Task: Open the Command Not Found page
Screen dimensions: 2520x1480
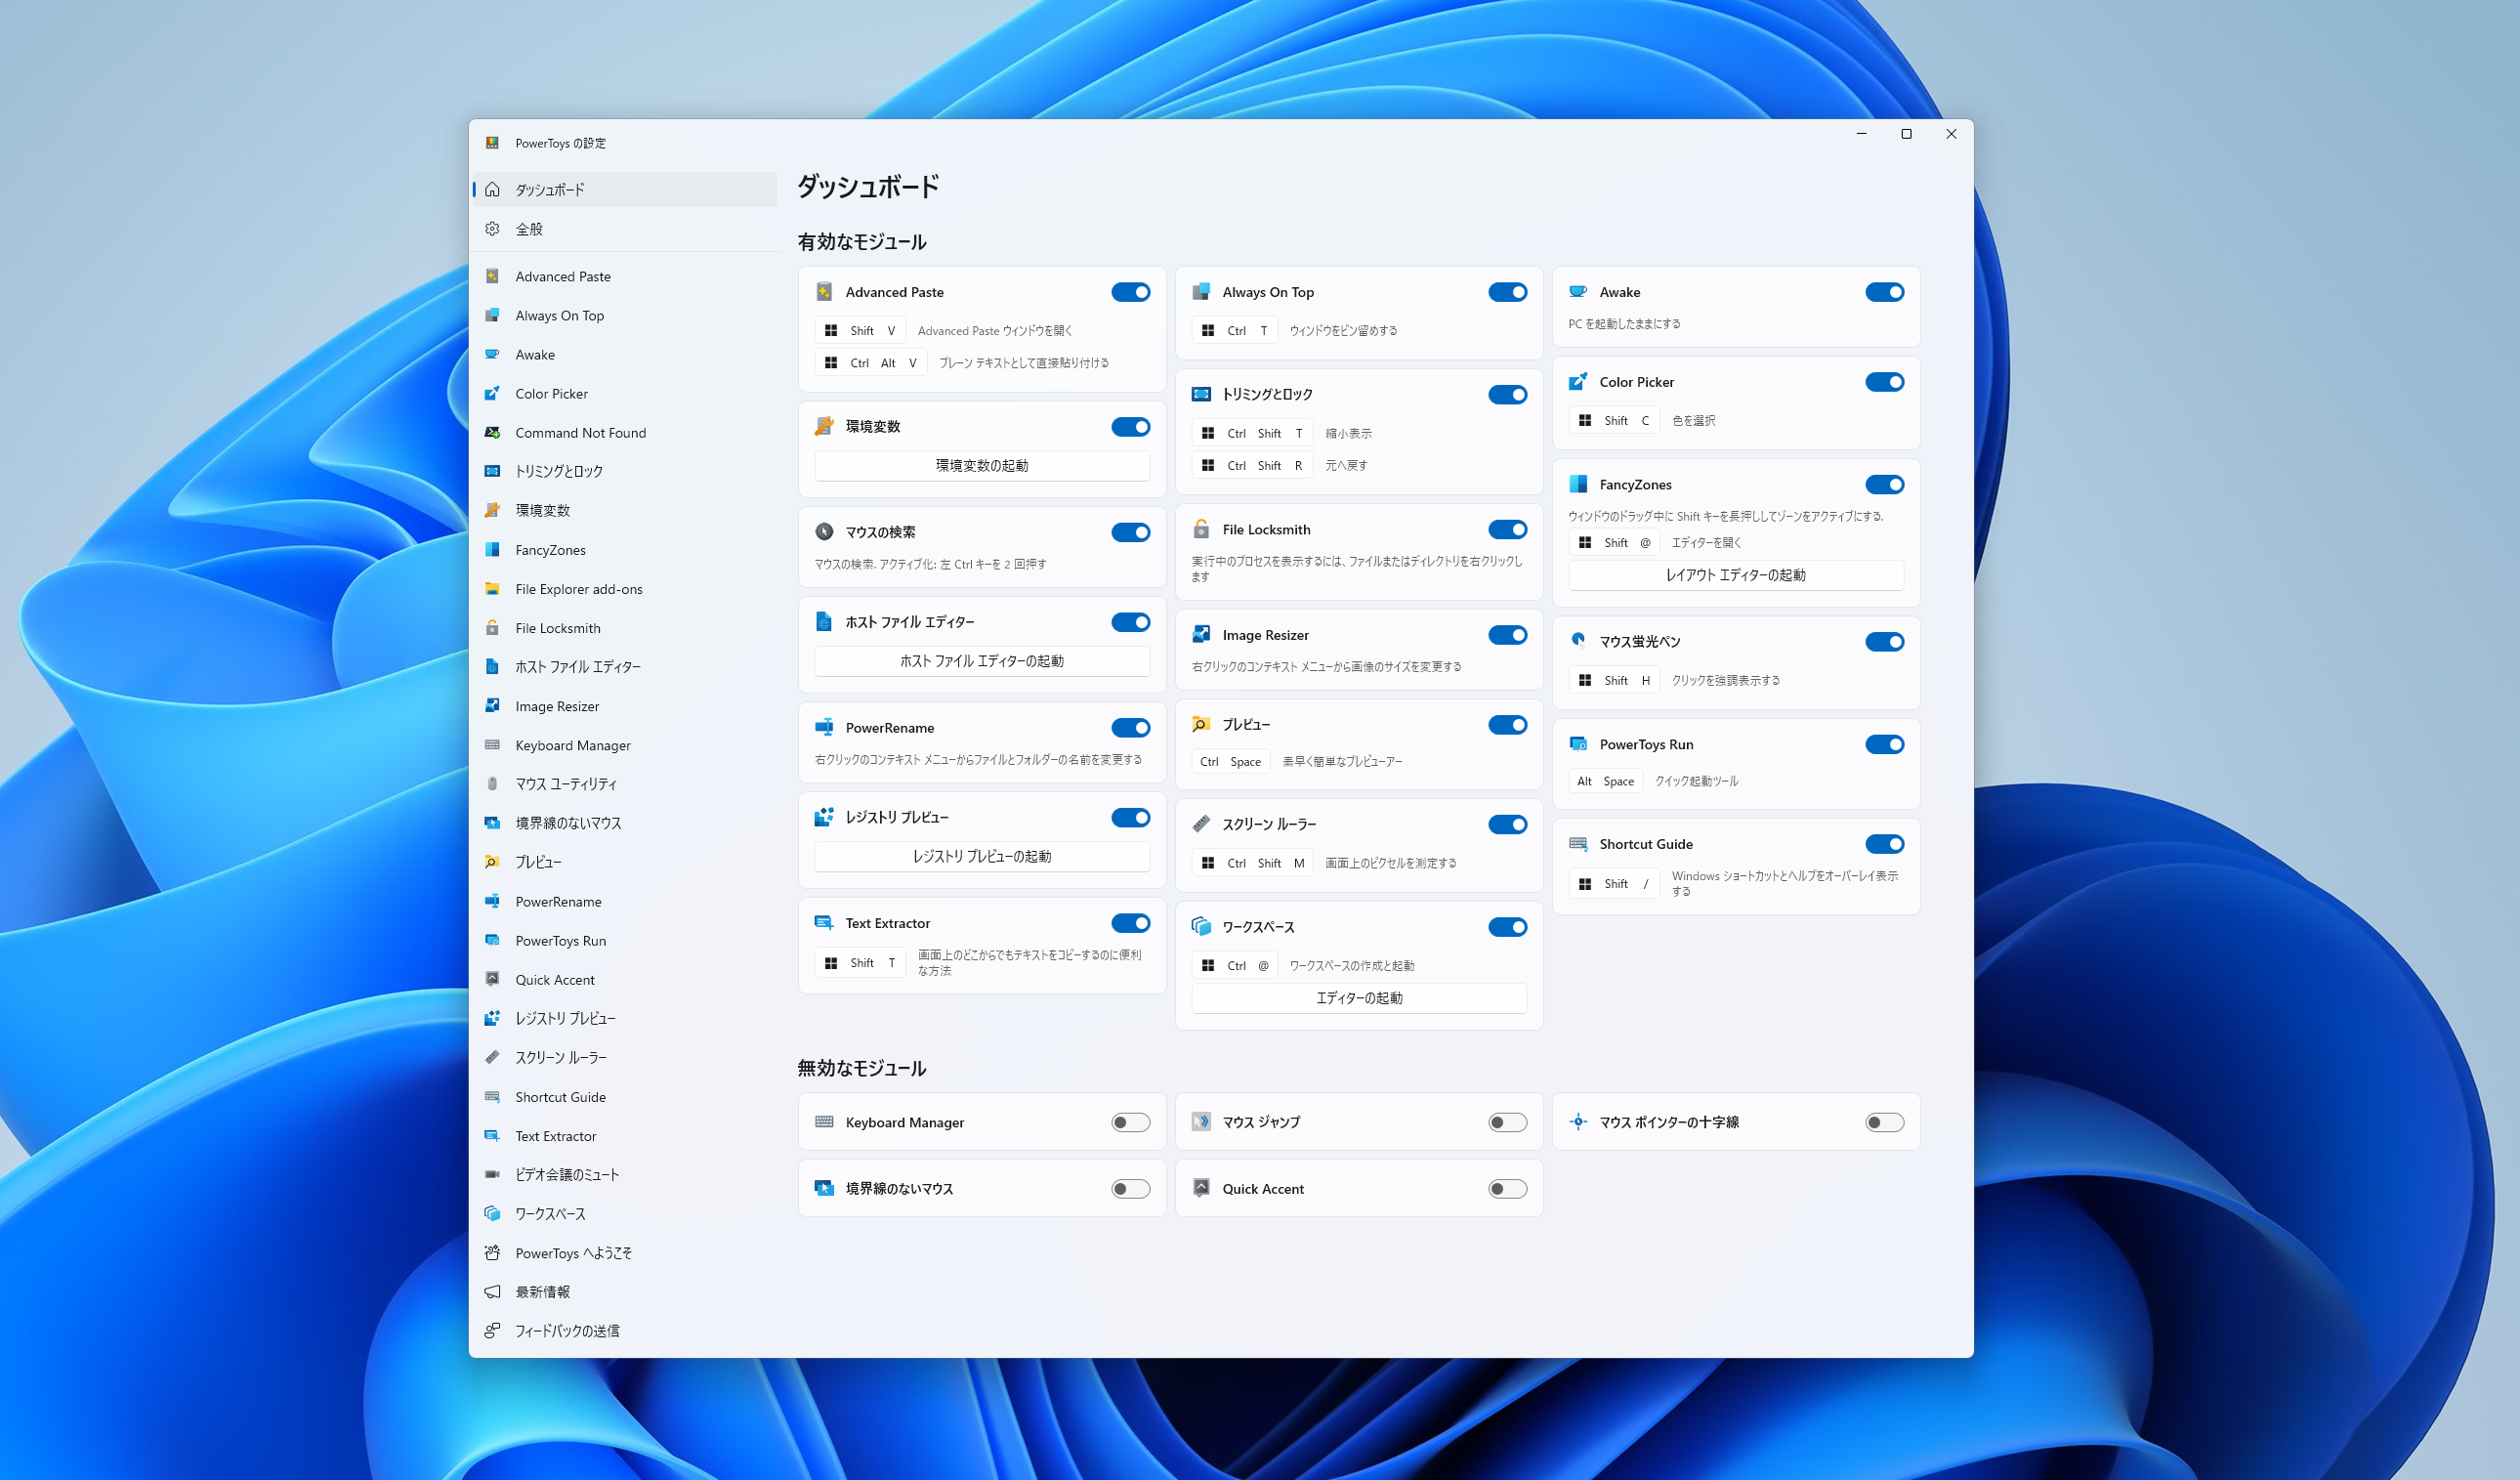Action: [x=580, y=433]
